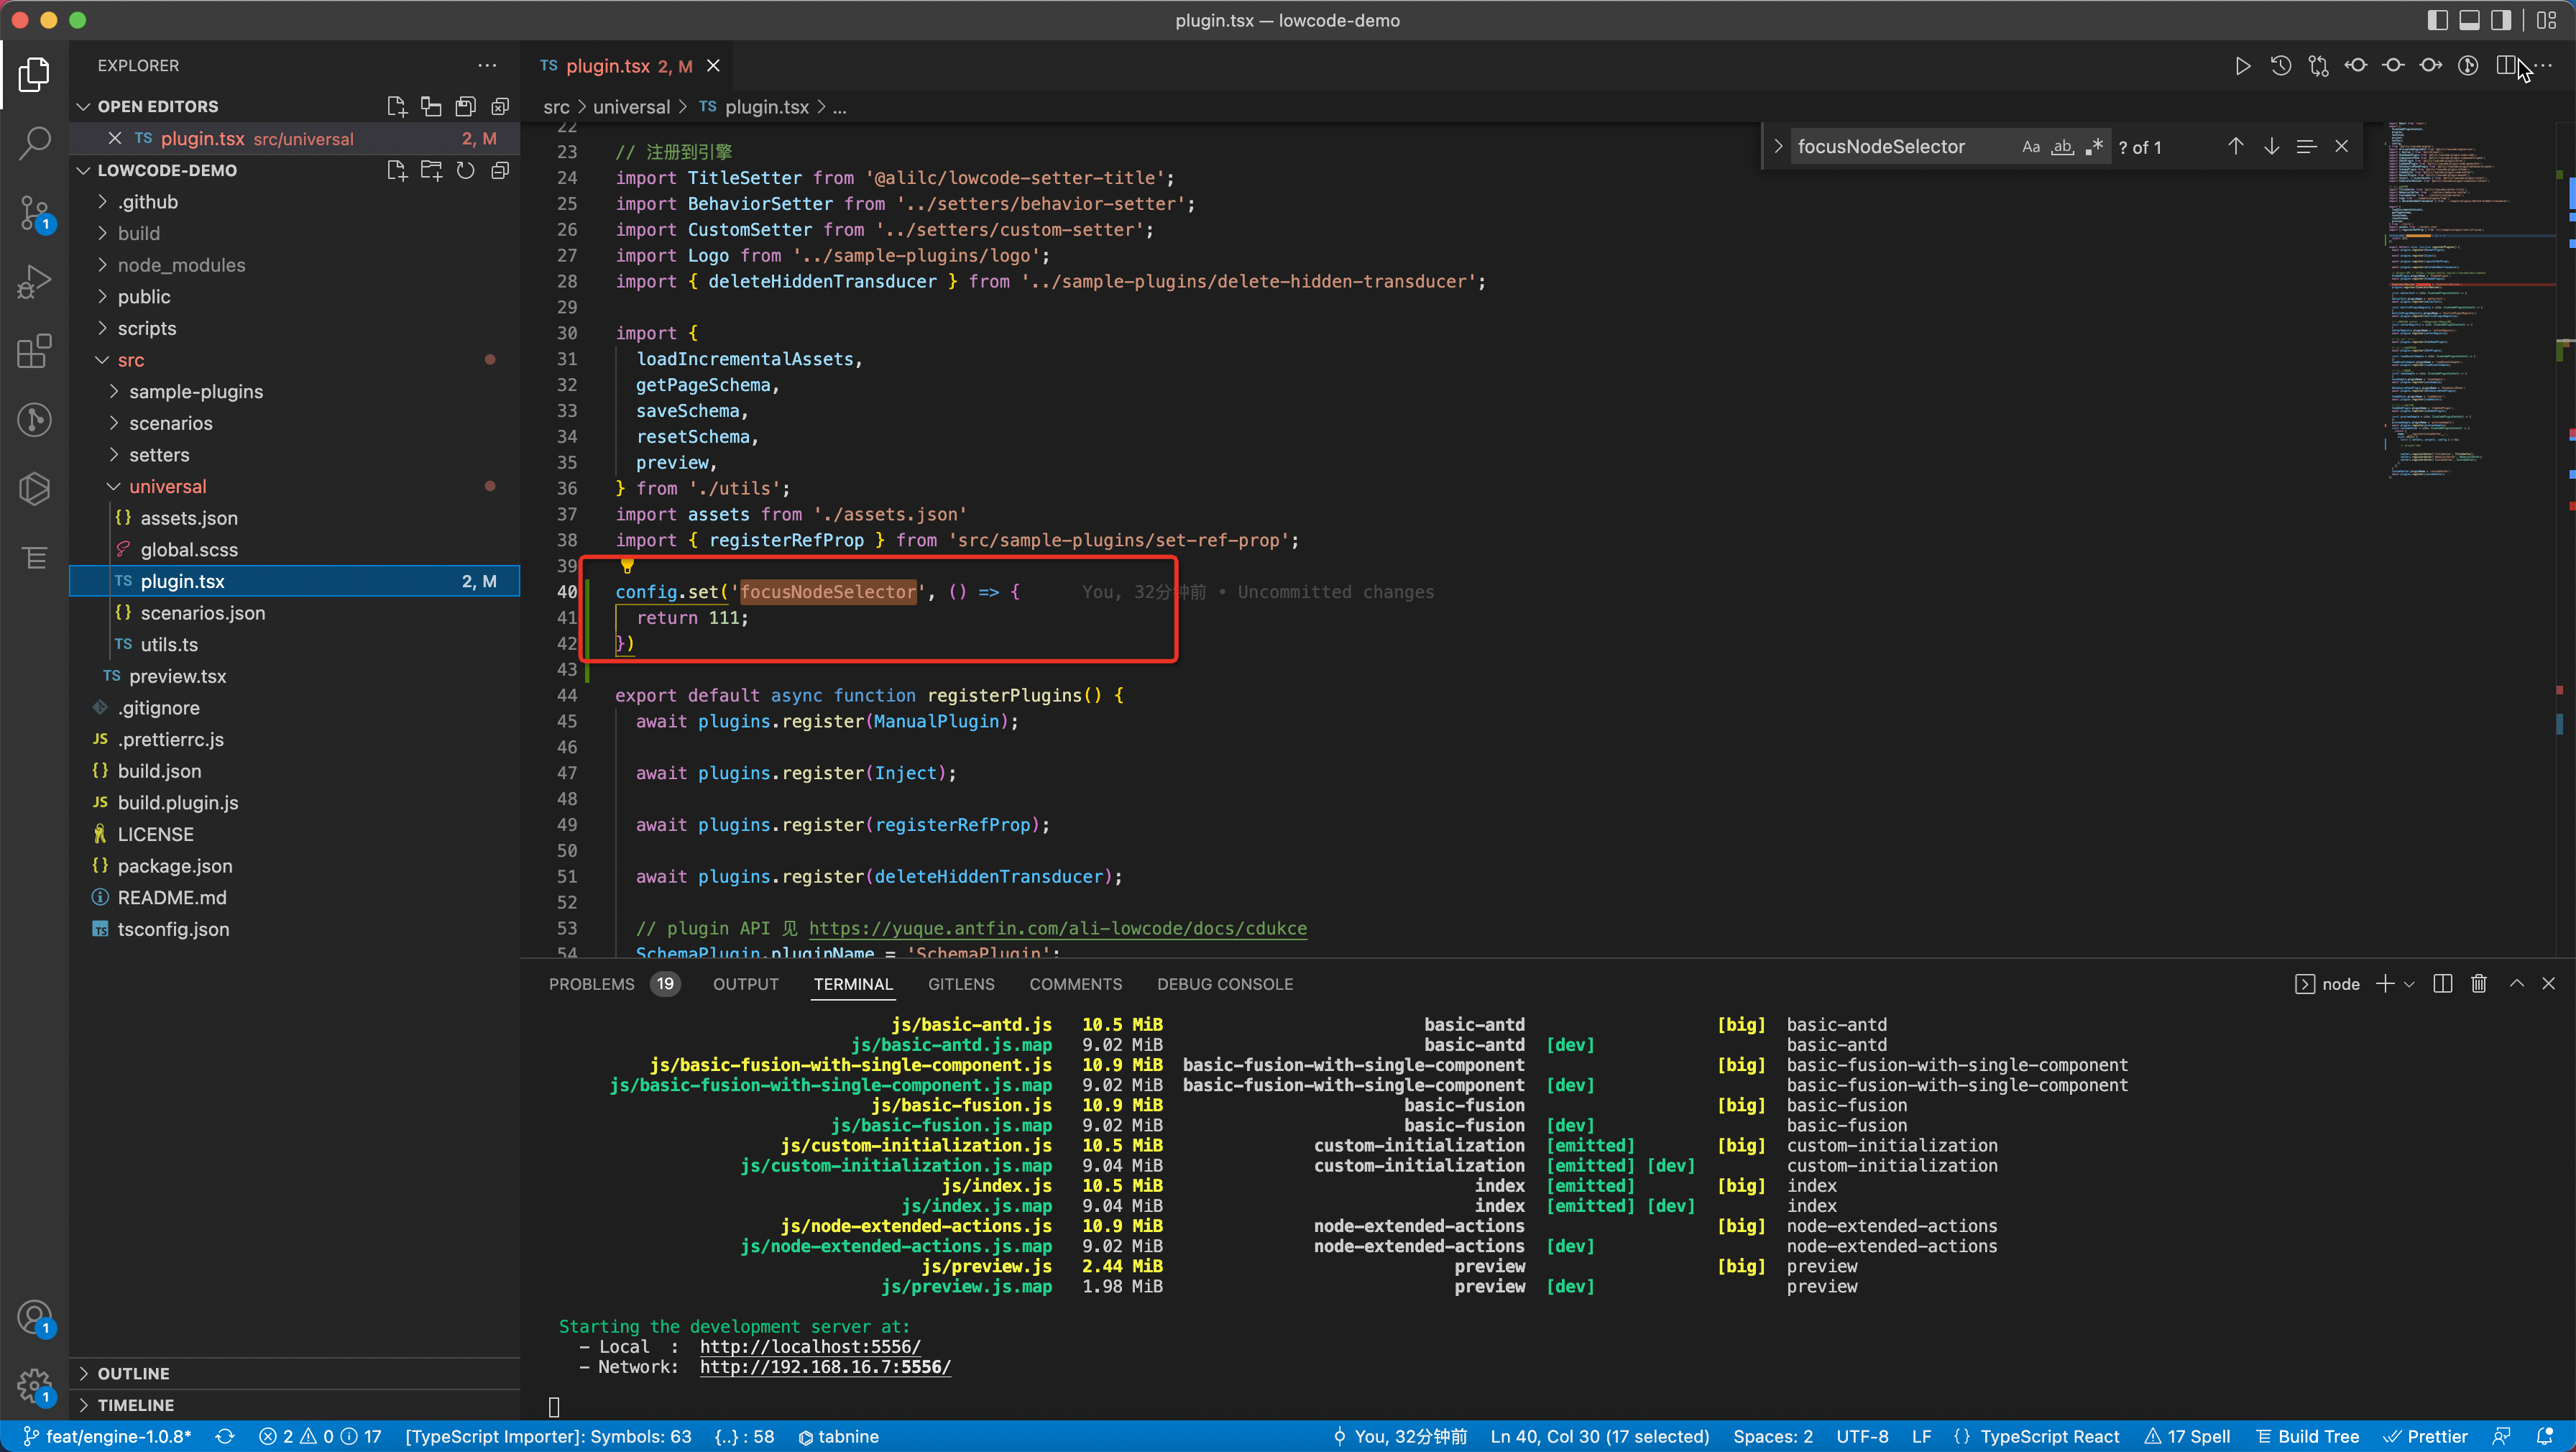Image resolution: width=2576 pixels, height=1452 pixels.
Task: Refresh the LOWCODE-DEMO explorer
Action: click(466, 171)
